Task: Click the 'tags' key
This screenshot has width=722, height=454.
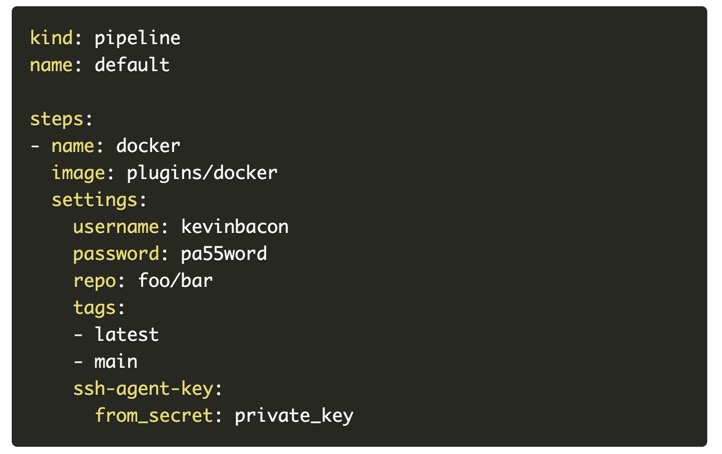Action: click(94, 308)
